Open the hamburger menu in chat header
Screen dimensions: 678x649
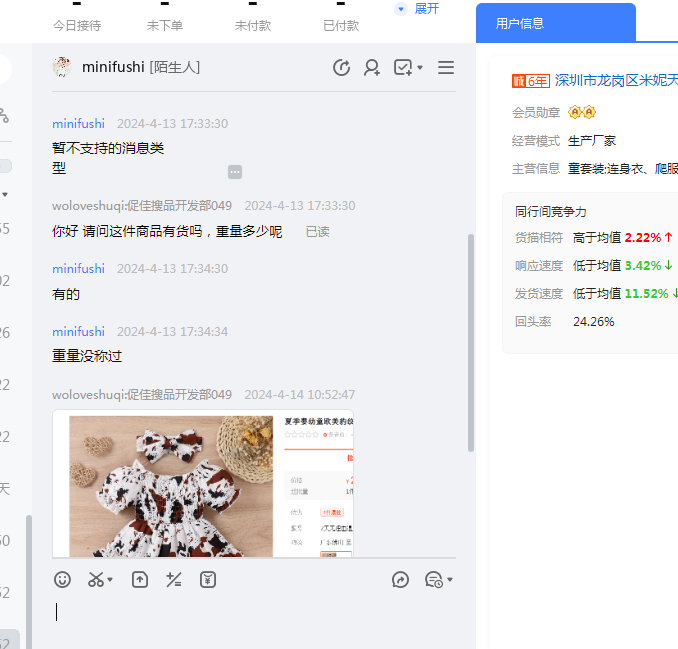tap(446, 67)
